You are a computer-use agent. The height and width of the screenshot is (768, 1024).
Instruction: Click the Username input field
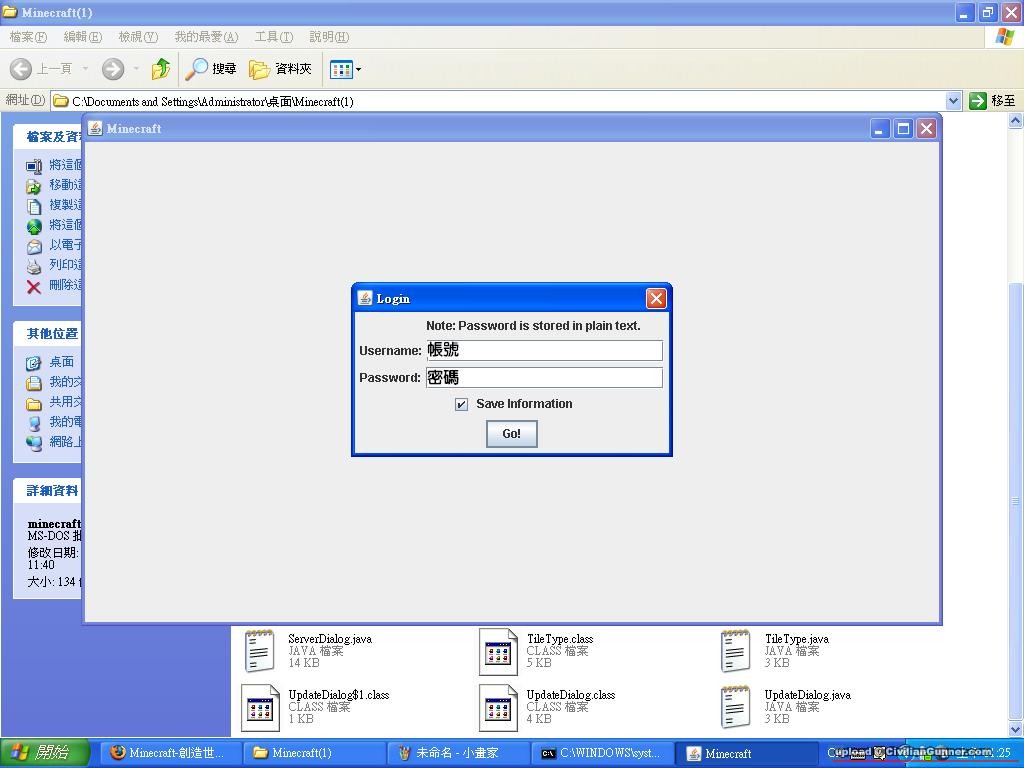pos(543,350)
